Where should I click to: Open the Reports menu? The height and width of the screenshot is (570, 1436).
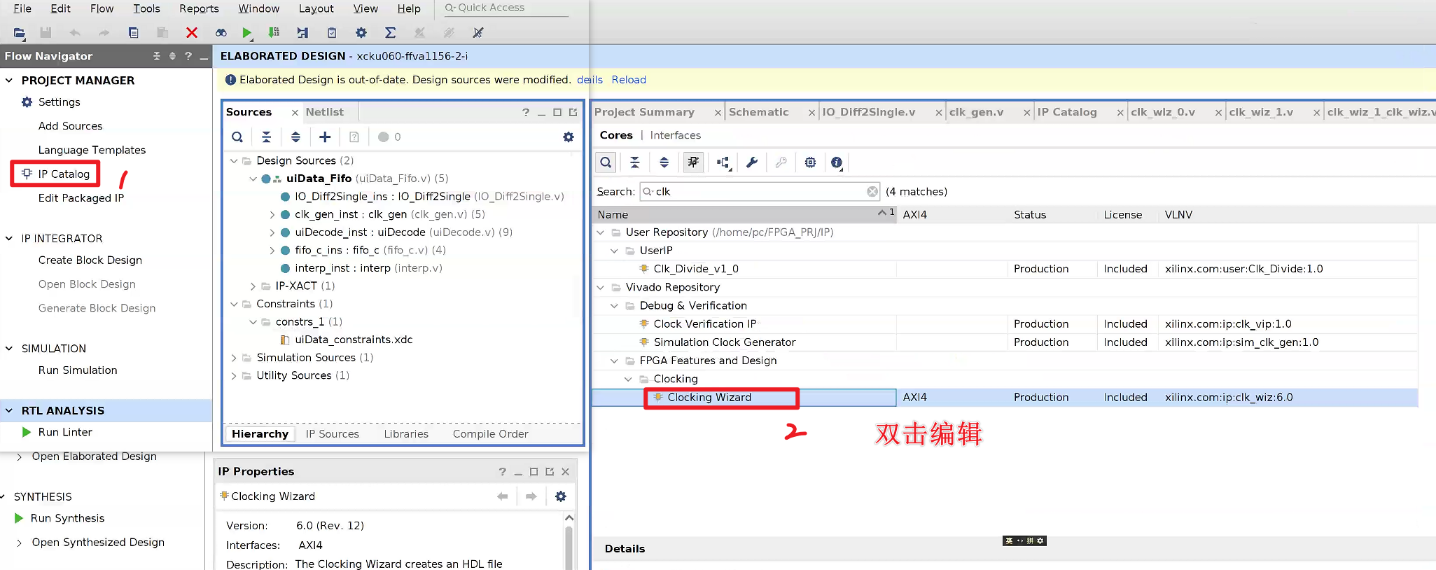199,9
